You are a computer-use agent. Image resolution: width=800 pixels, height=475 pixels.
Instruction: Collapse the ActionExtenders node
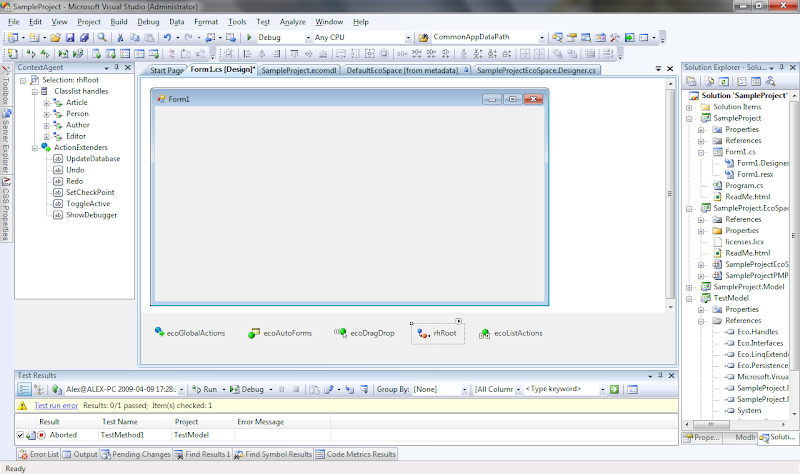point(35,147)
